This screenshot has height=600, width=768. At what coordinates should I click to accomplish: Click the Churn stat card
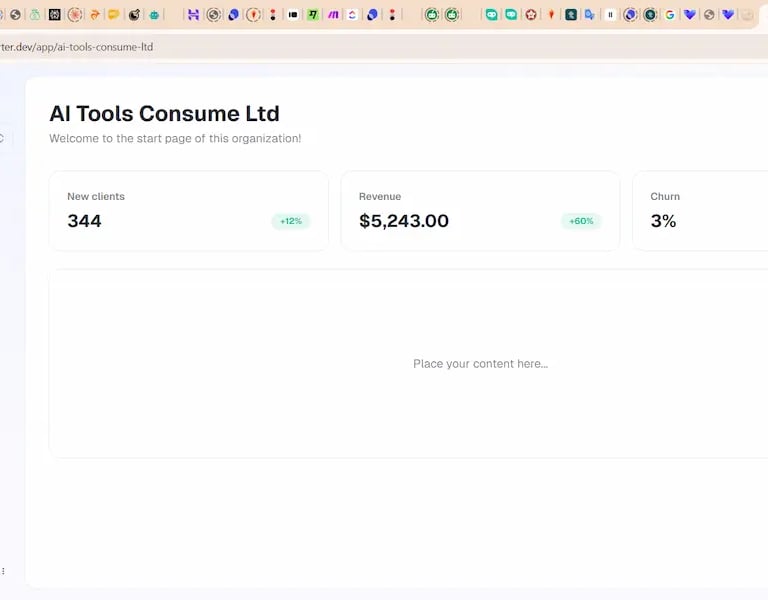[x=700, y=210]
